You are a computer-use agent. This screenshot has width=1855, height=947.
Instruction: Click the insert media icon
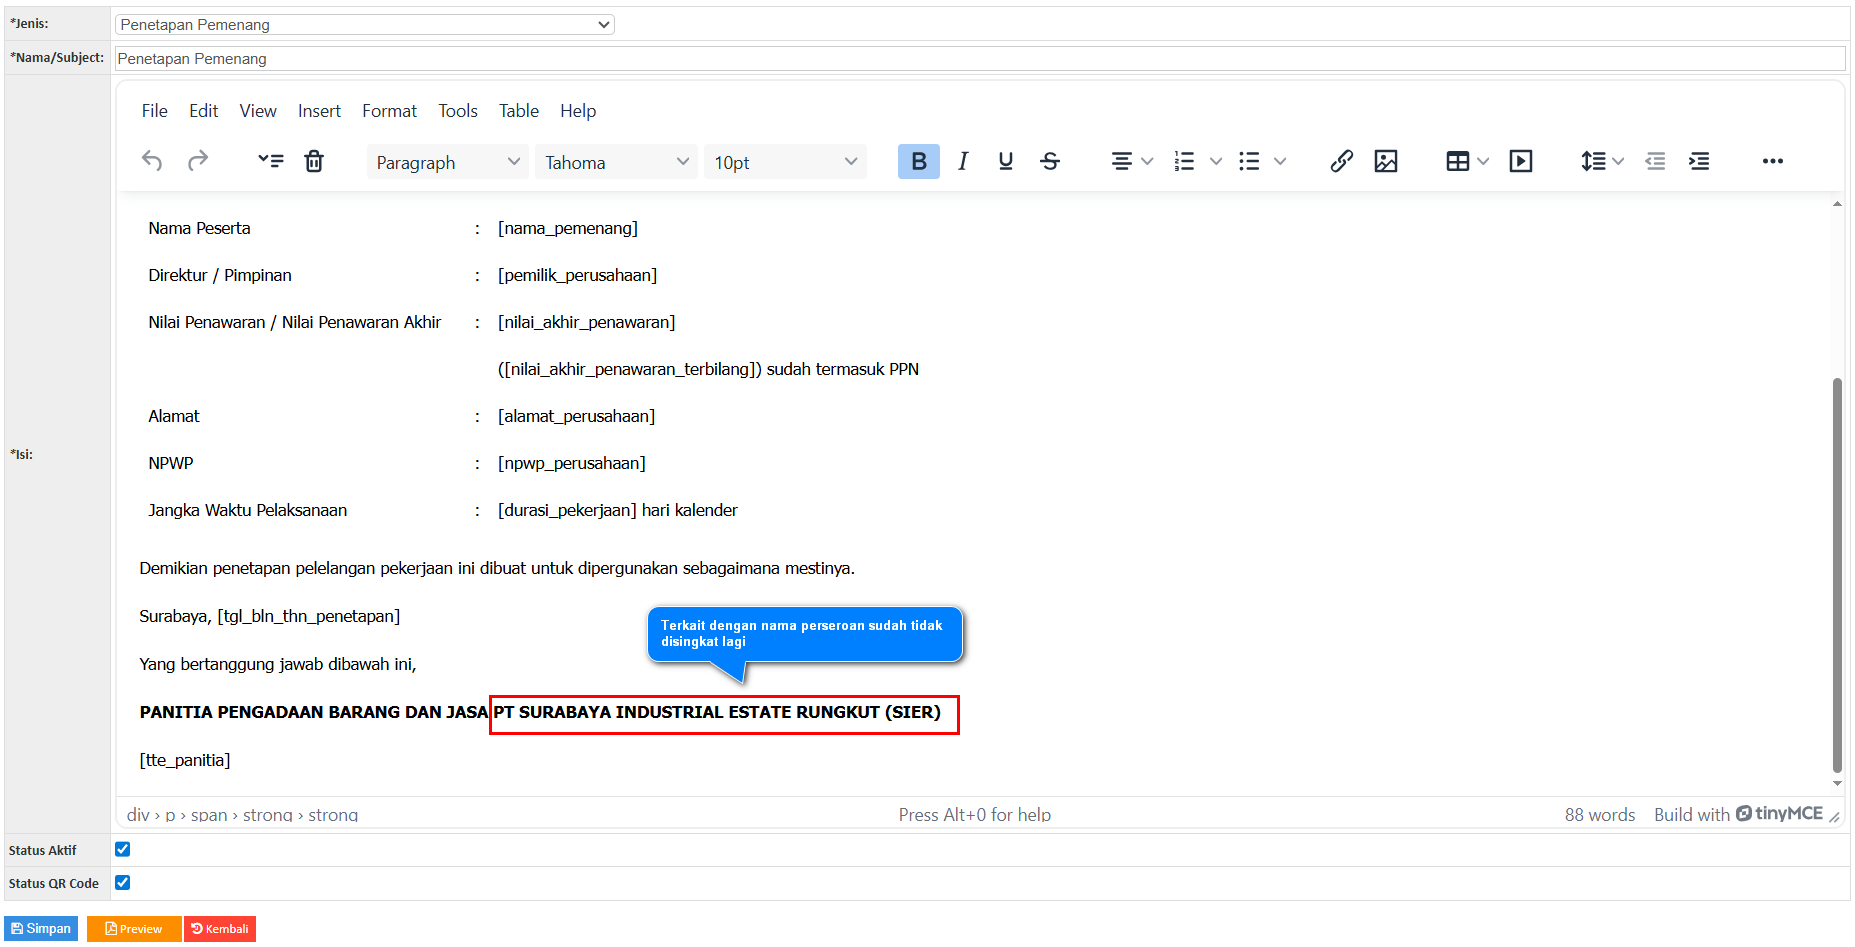click(1521, 161)
